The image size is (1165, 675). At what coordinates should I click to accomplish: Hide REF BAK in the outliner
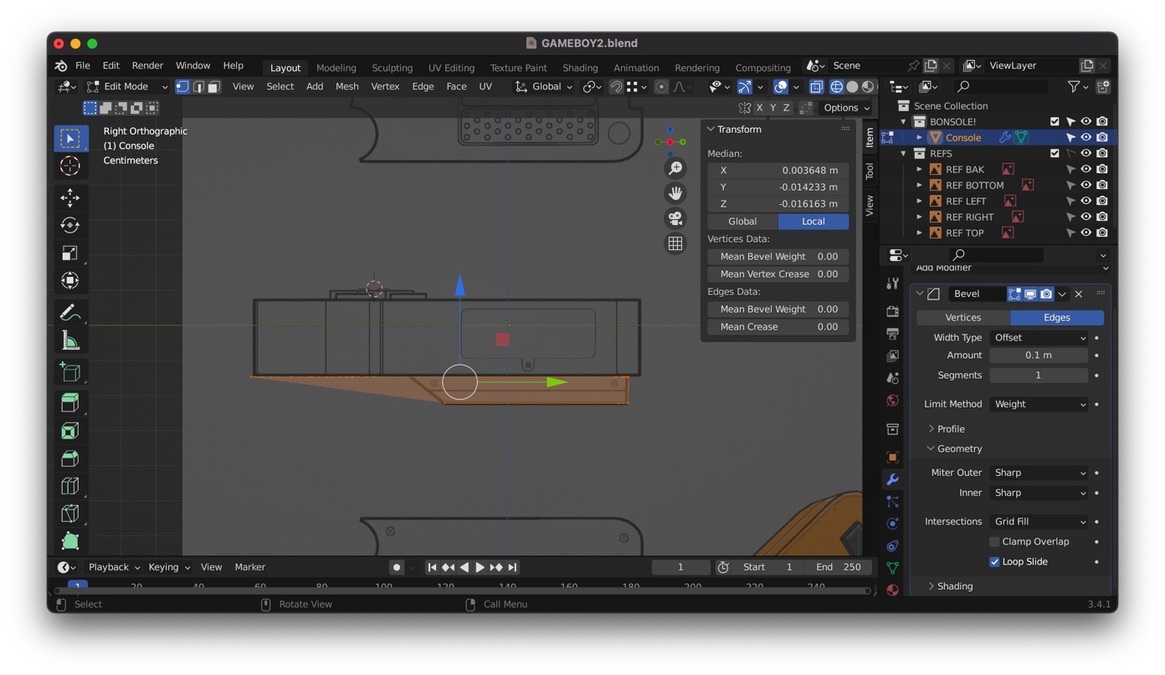[x=1085, y=169]
